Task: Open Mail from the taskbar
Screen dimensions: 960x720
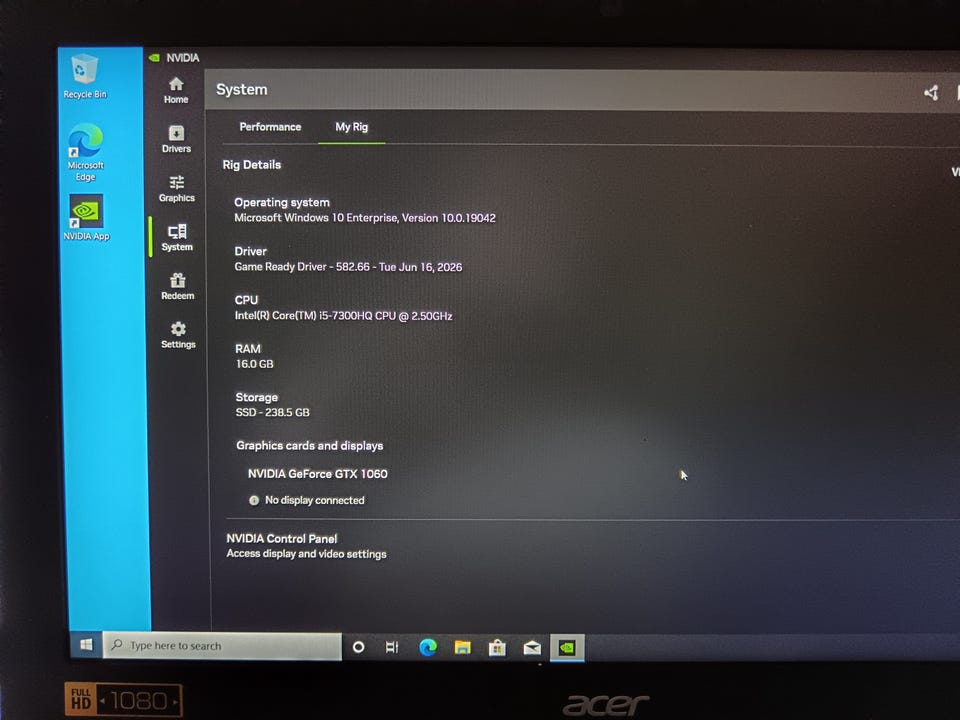Action: pos(532,648)
